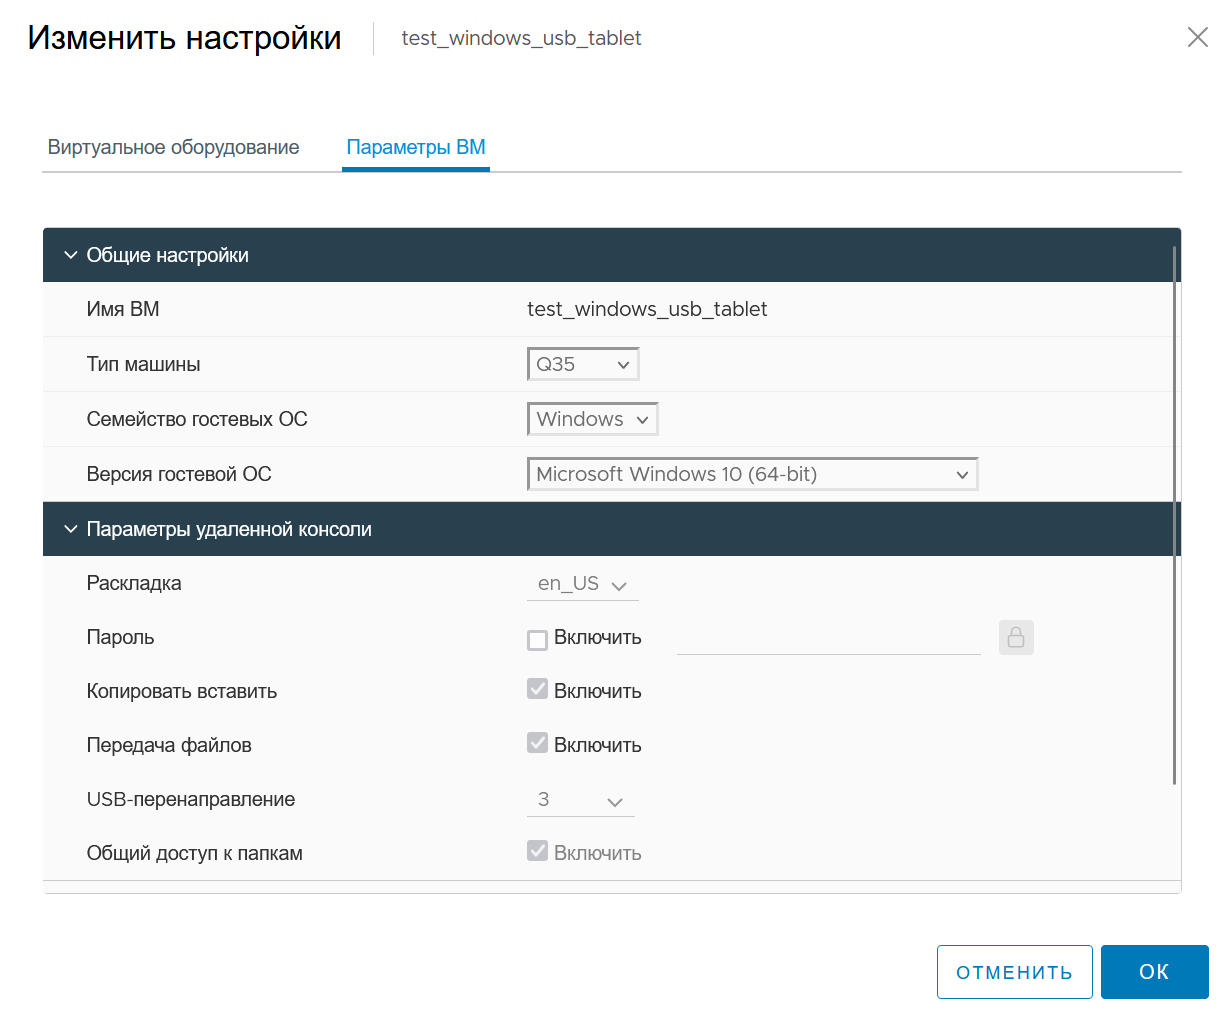Click the Имя ВМ label

click(123, 309)
